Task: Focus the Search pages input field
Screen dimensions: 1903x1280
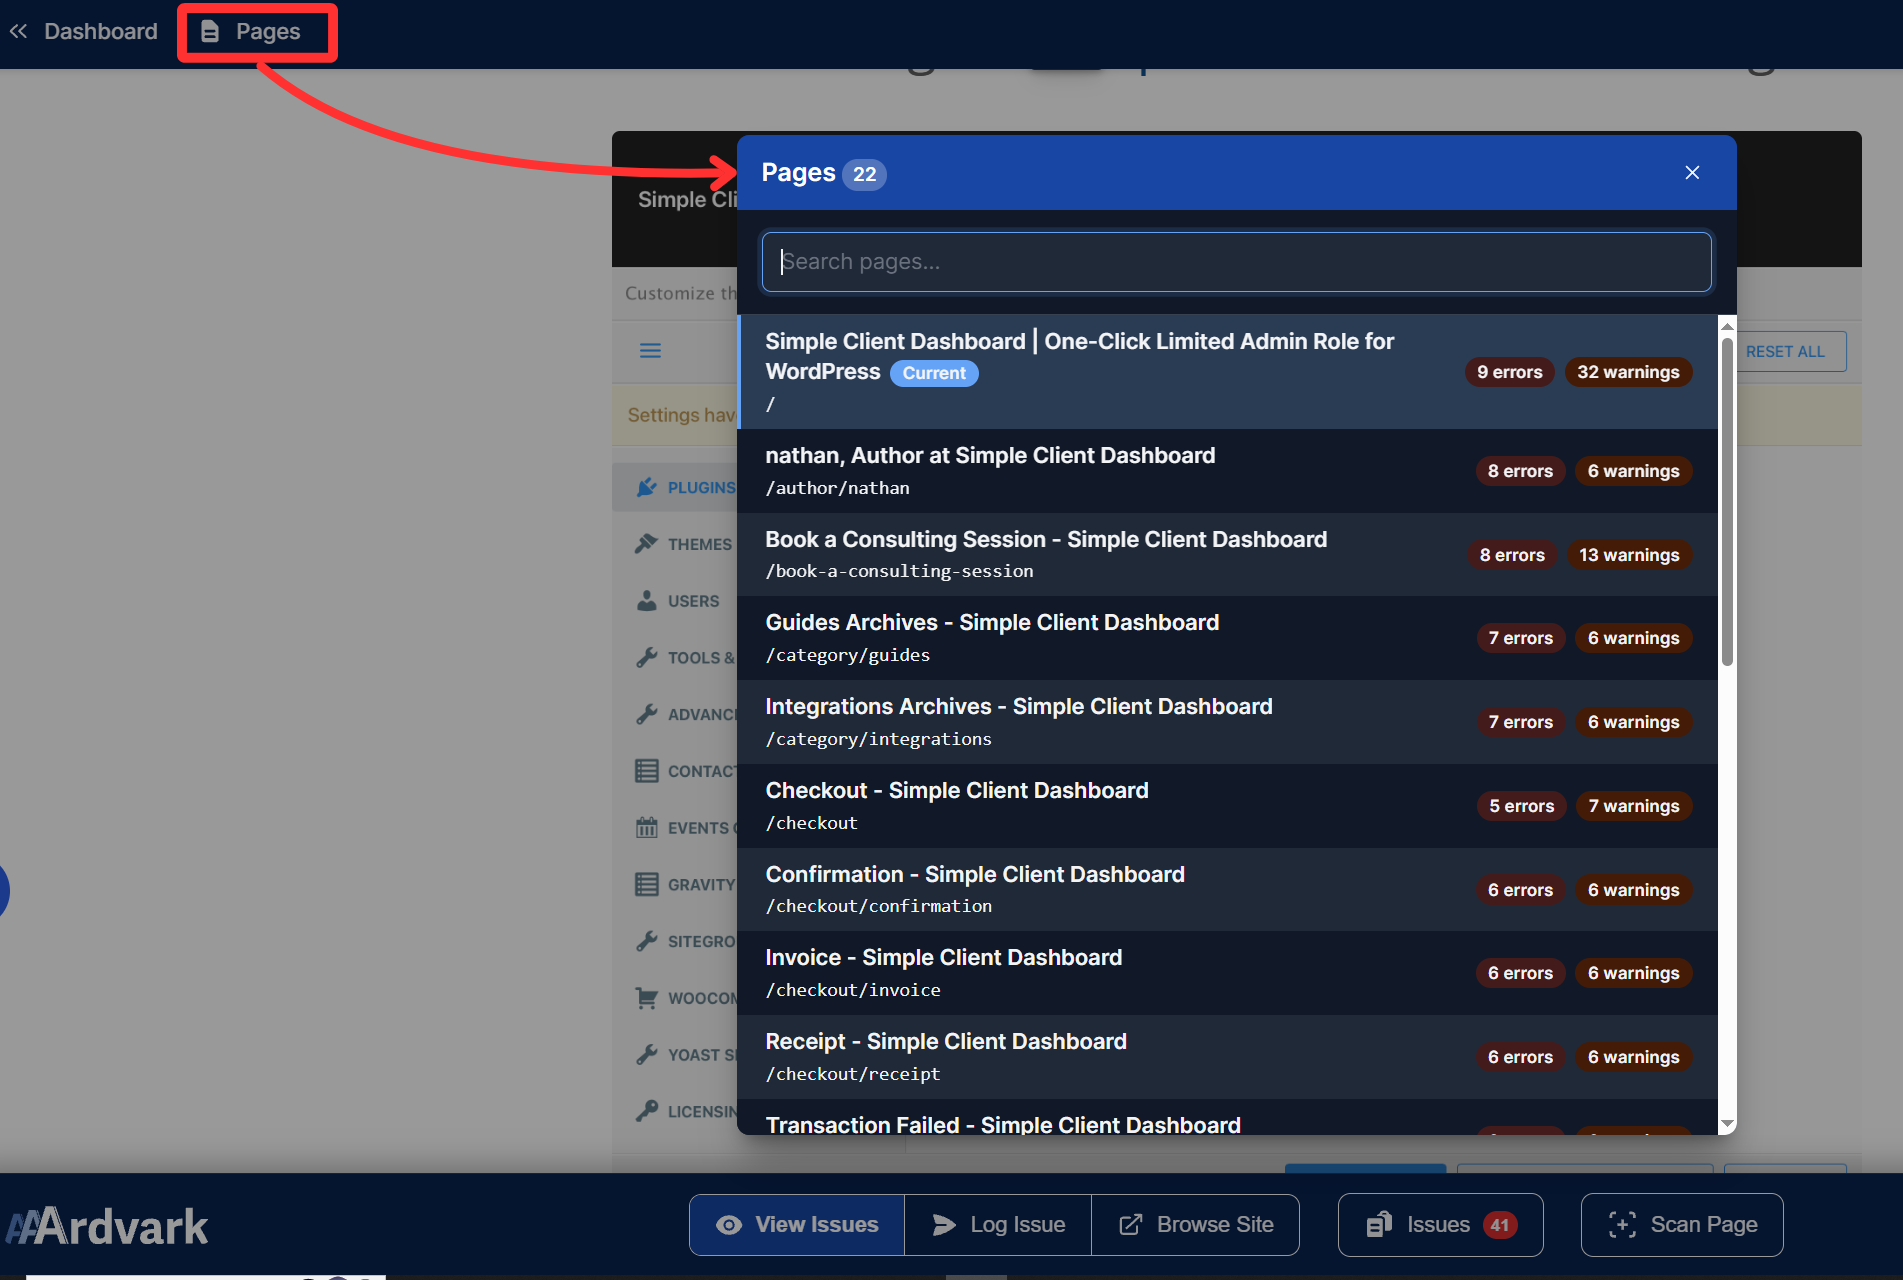Action: (x=1236, y=262)
